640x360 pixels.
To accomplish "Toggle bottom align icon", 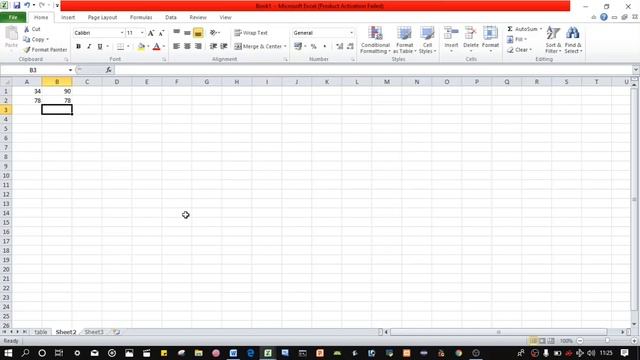I will click(198, 33).
